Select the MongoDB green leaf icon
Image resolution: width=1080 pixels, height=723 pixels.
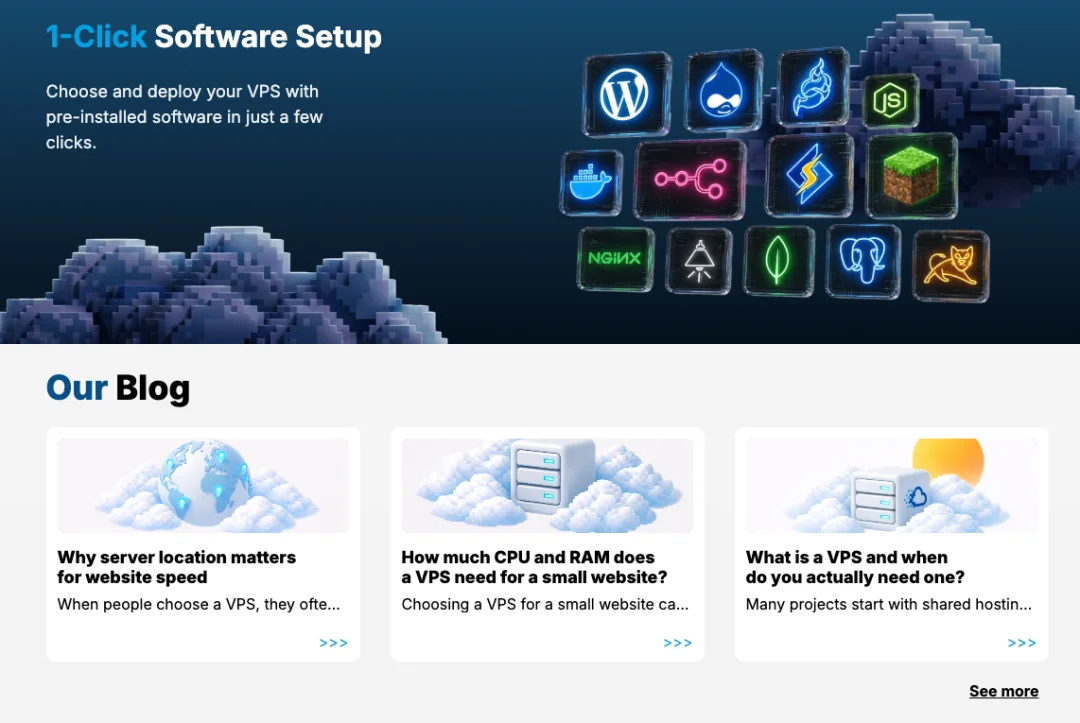click(778, 261)
